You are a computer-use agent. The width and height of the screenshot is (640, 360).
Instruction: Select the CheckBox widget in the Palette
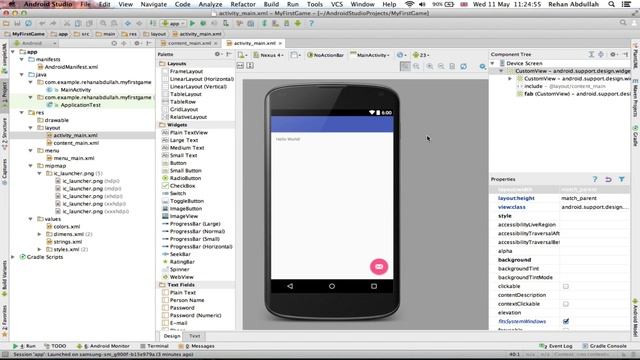click(182, 186)
